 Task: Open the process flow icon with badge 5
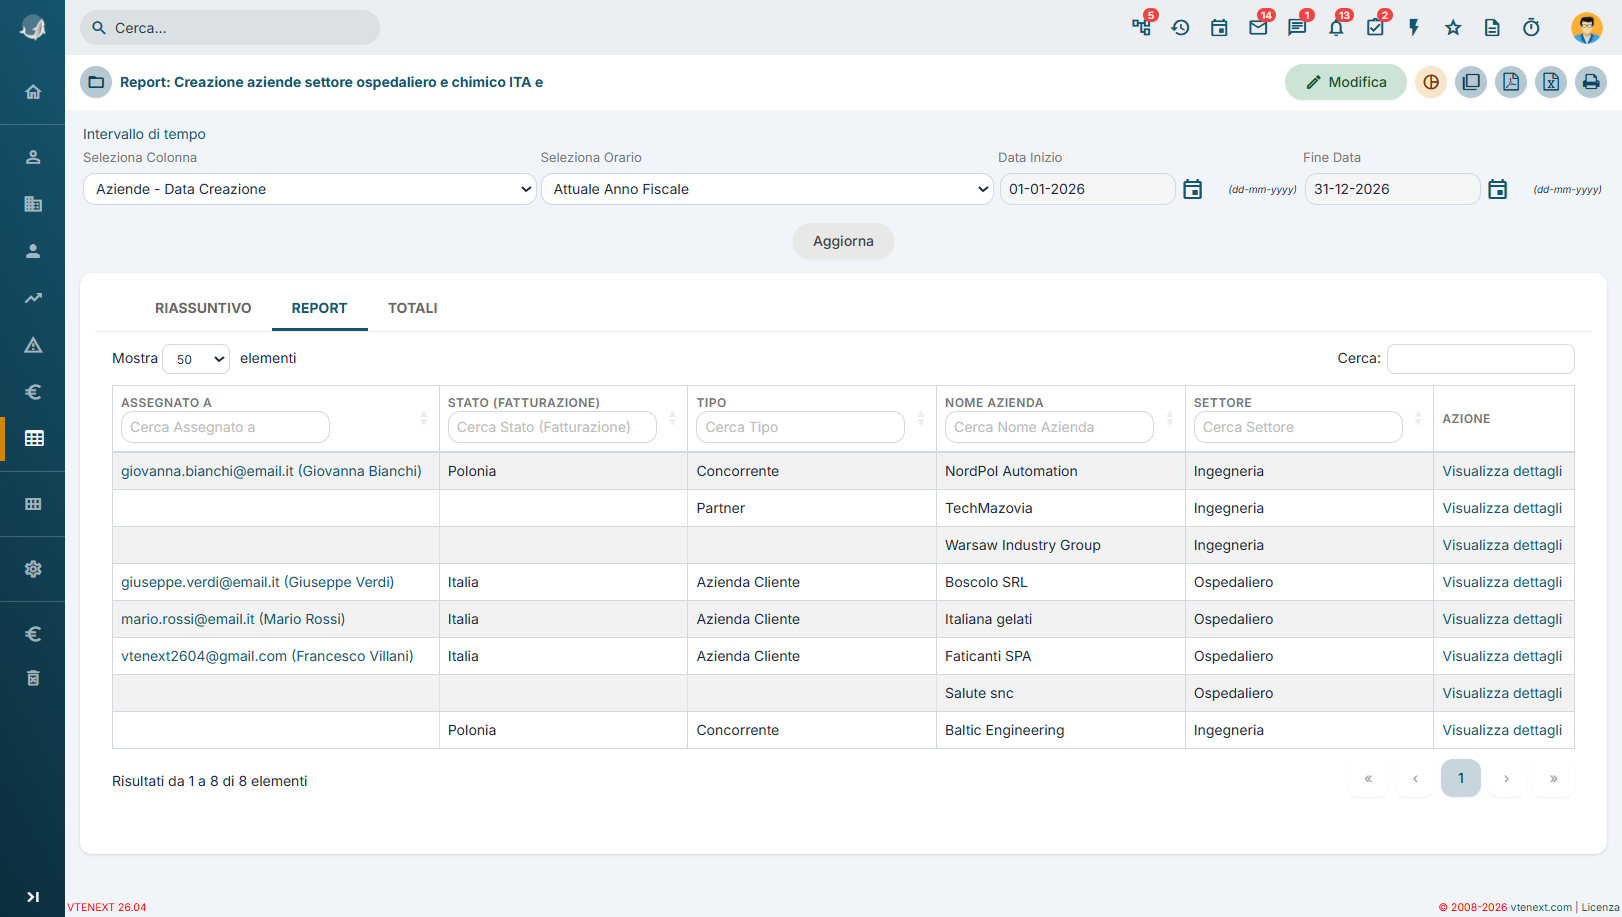[1141, 27]
